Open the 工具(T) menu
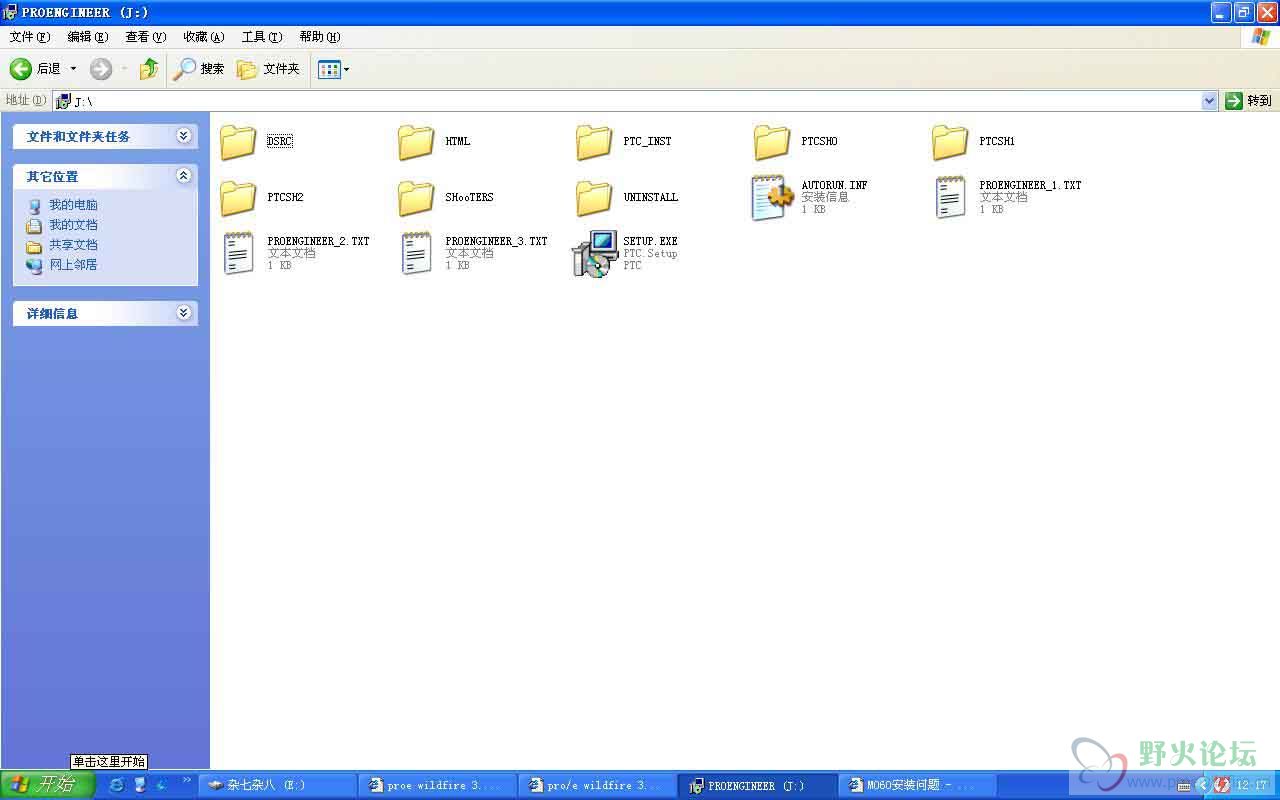1280x800 pixels. pyautogui.click(x=261, y=37)
